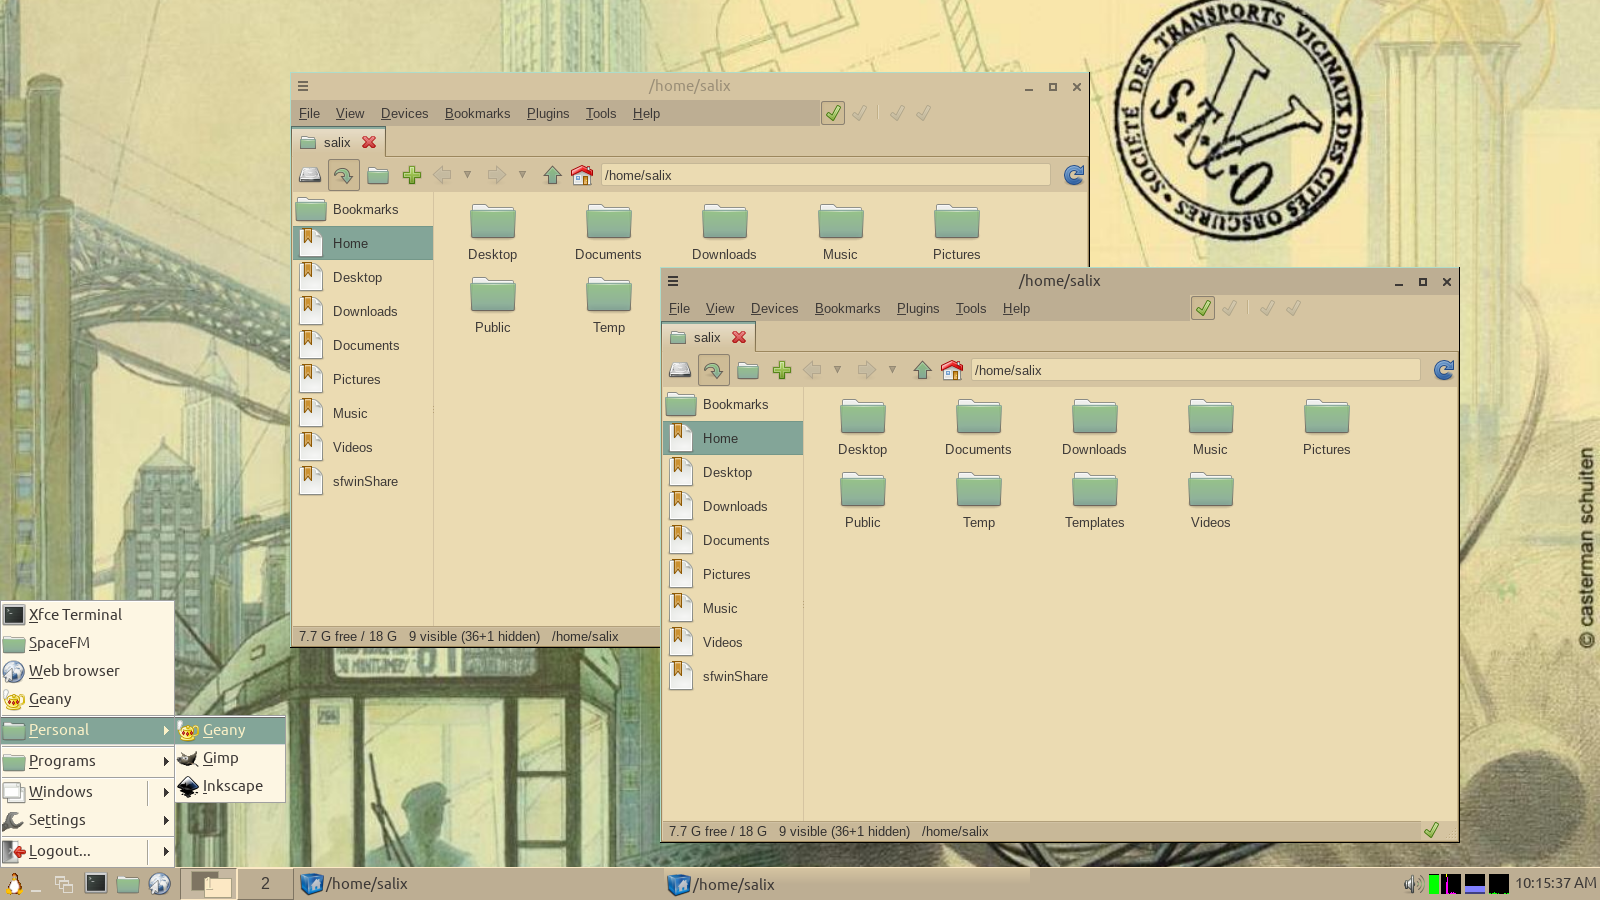Viewport: 1600px width, 900px height.
Task: Expand Forward history dropdown arrow in the front window
Action: [x=892, y=370]
